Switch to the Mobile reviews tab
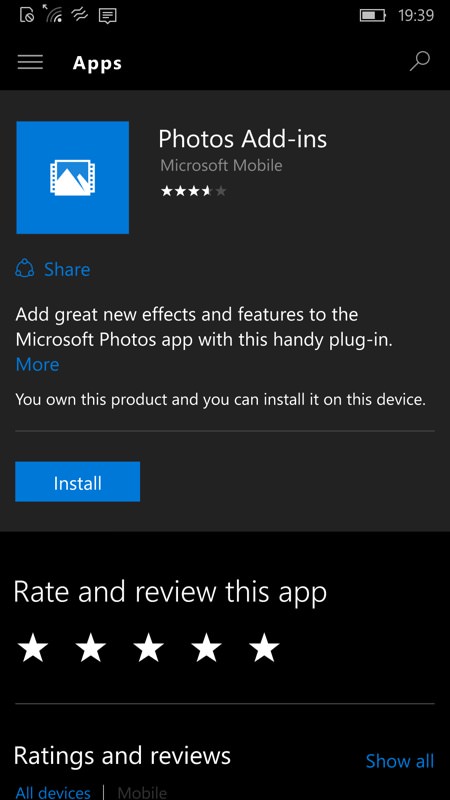The width and height of the screenshot is (450, 800). (x=142, y=792)
